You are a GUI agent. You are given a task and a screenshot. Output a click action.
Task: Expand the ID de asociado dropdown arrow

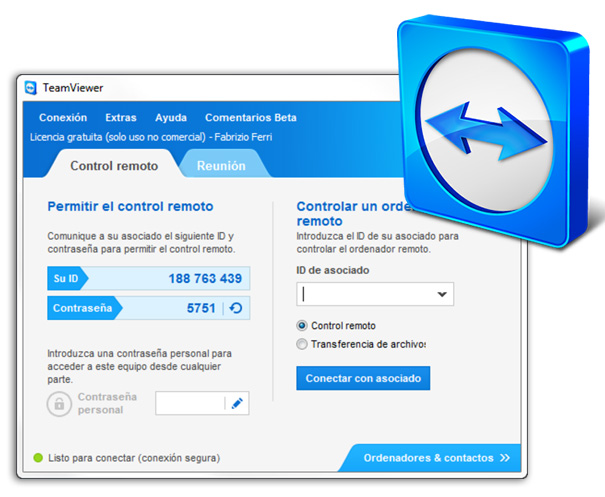(x=442, y=294)
